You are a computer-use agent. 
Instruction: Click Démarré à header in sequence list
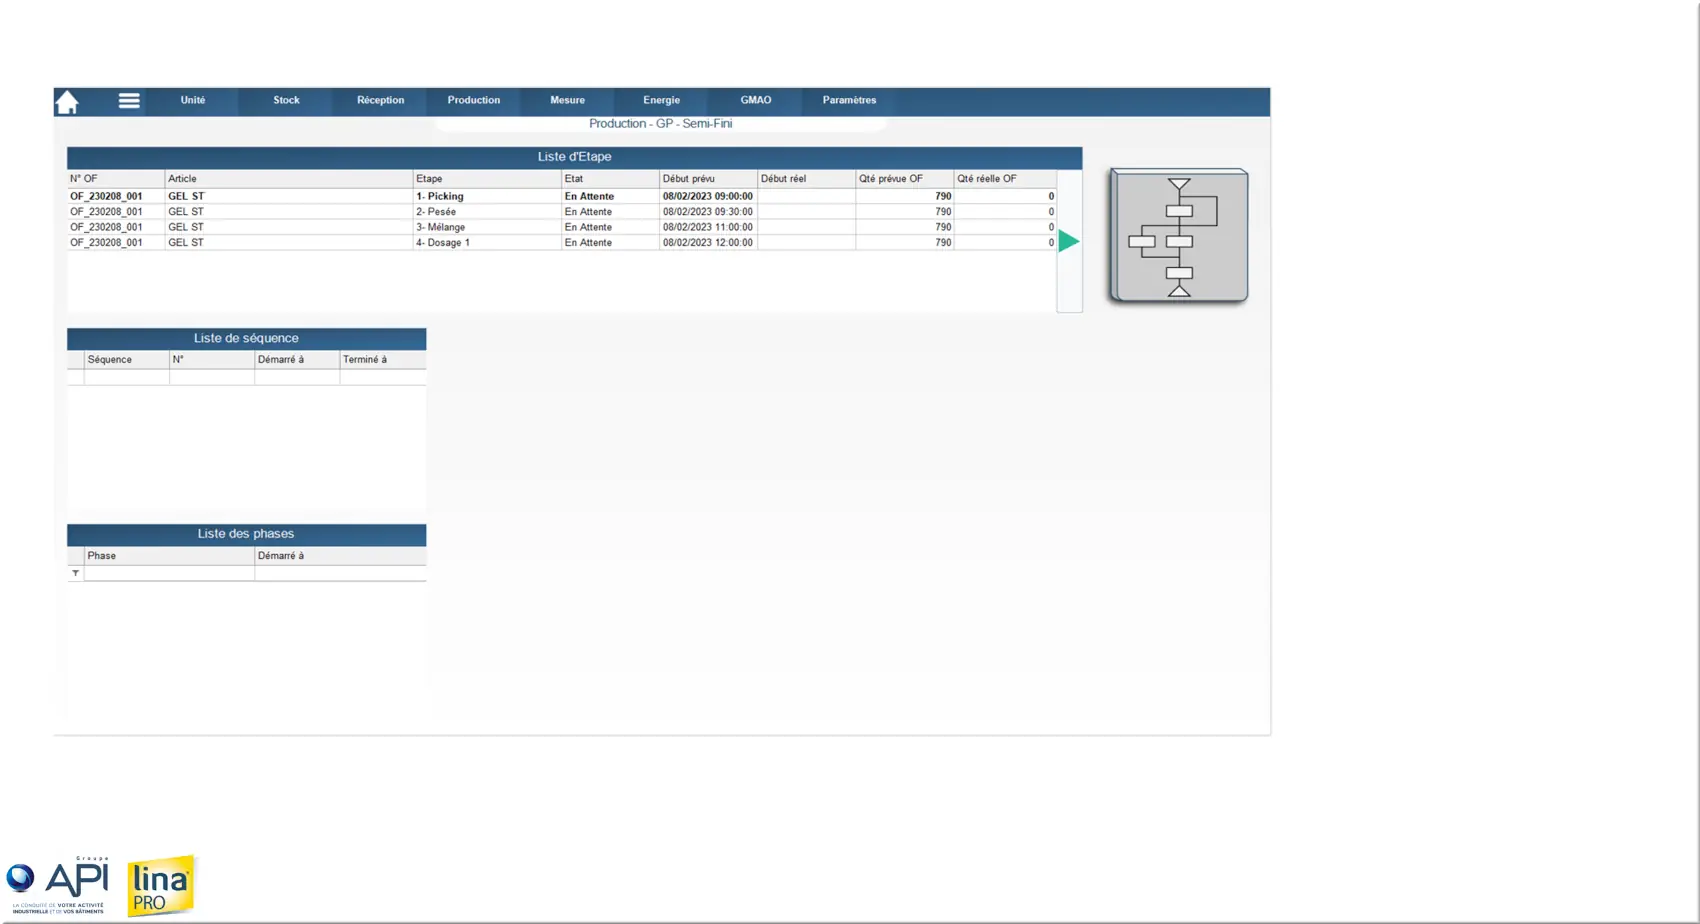pos(297,360)
